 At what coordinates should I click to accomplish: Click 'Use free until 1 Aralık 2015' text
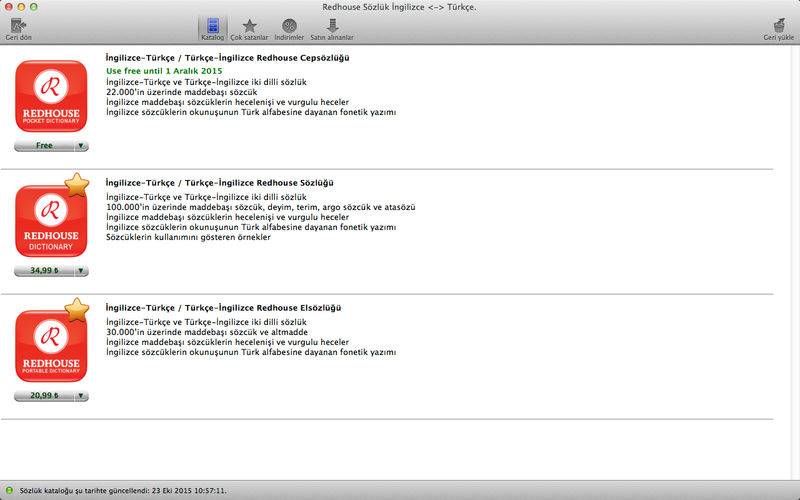click(x=164, y=71)
